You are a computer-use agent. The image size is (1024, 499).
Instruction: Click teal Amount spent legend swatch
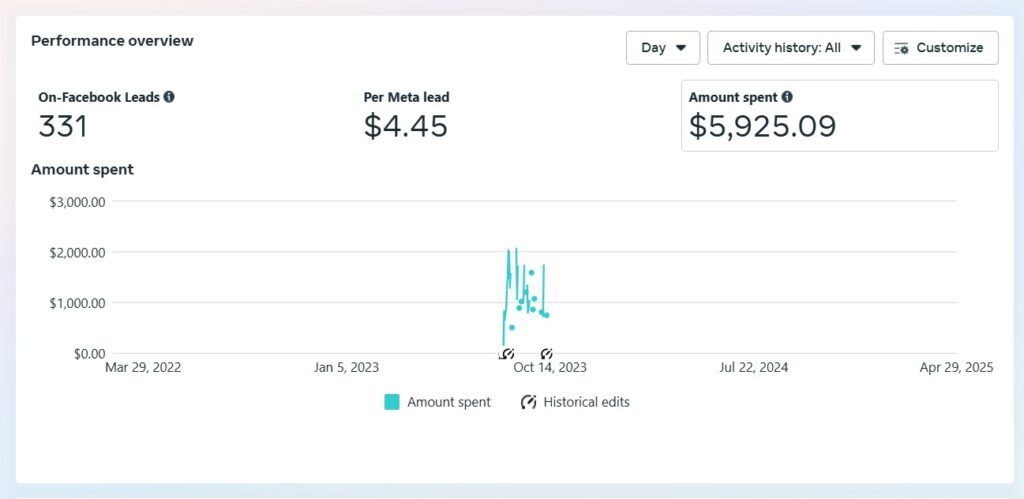coord(392,402)
